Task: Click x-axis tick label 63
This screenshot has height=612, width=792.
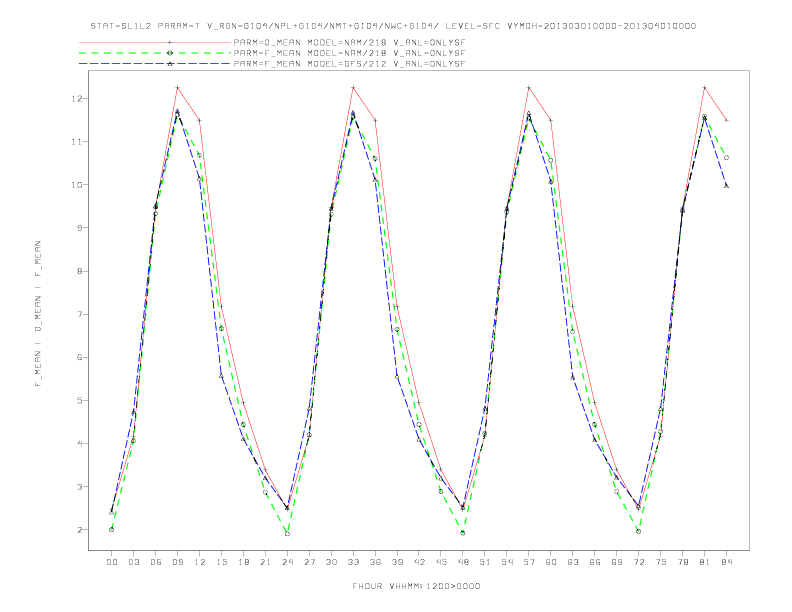Action: click(x=573, y=562)
